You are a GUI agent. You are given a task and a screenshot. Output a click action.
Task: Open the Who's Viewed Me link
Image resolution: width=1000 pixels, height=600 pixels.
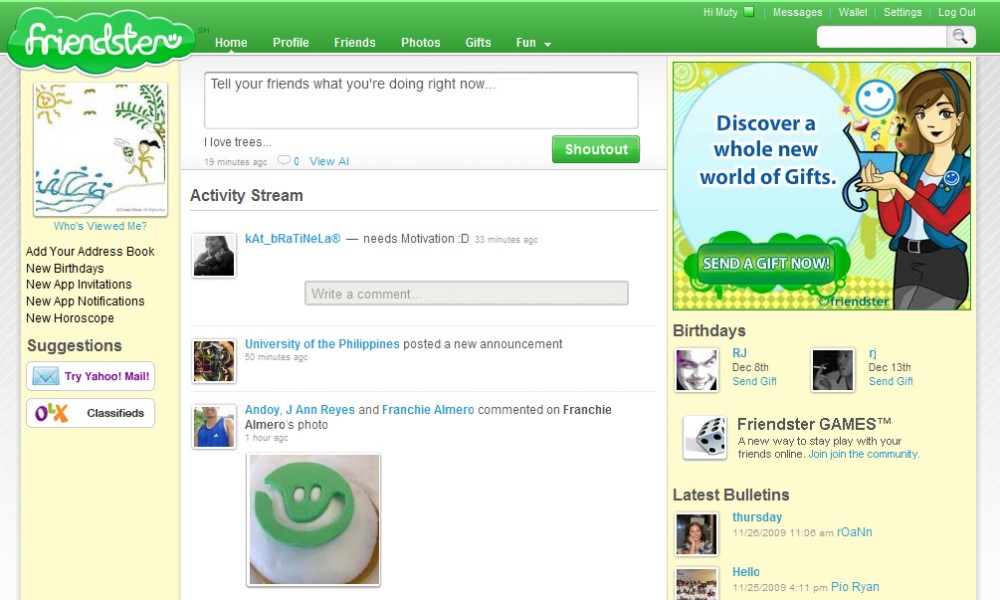[100, 226]
